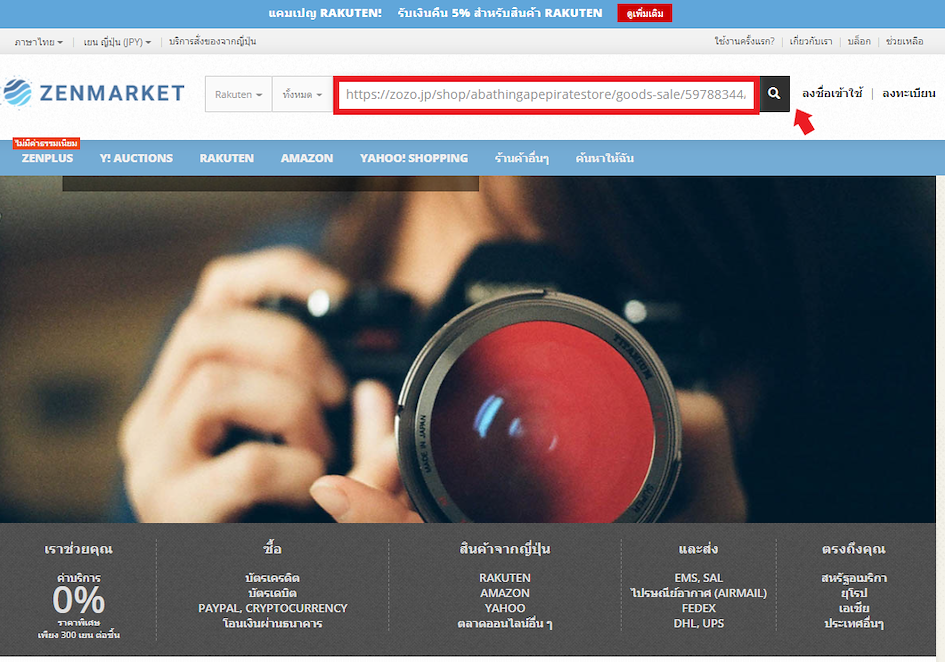This screenshot has width=945, height=662.
Task: Click the ไปรษณีย์อากาศ (AIRMAIL) text
Action: pos(699,593)
